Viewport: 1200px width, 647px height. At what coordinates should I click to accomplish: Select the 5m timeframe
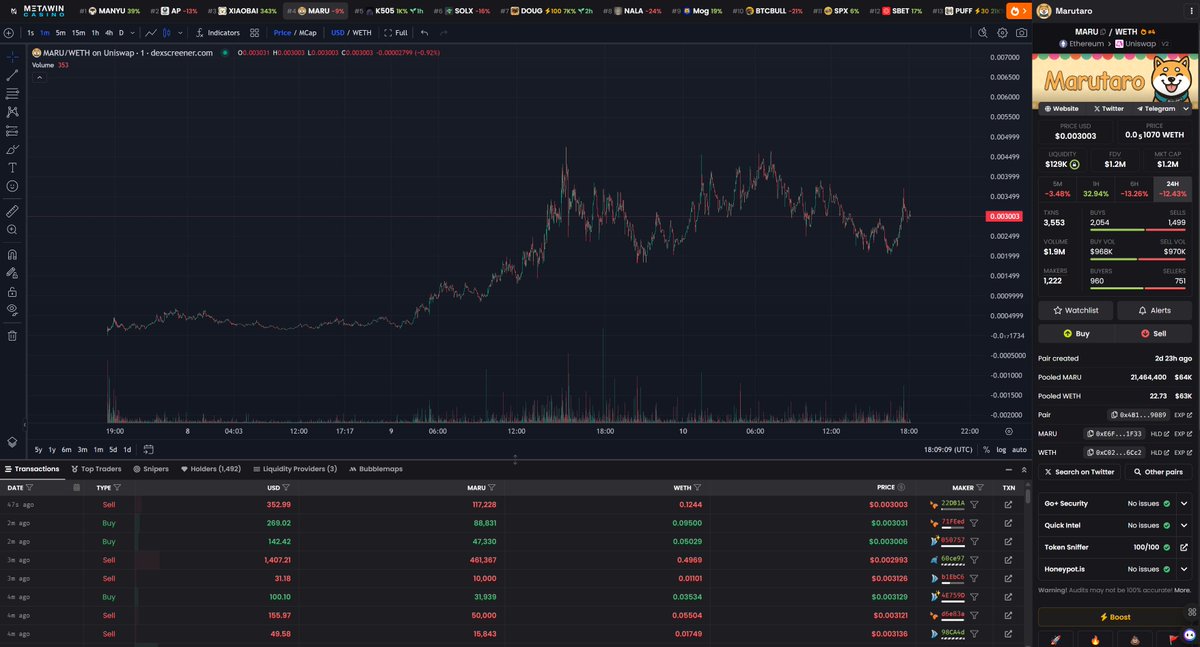click(60, 32)
